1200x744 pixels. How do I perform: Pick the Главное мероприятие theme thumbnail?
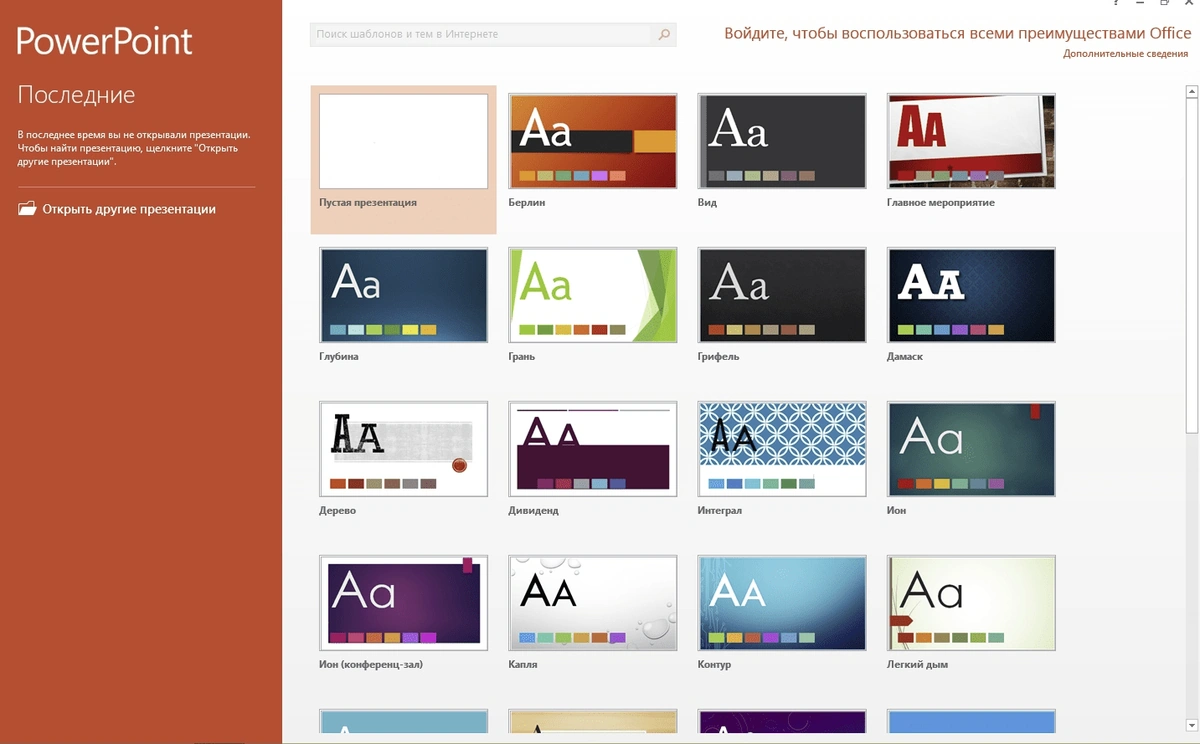click(971, 141)
